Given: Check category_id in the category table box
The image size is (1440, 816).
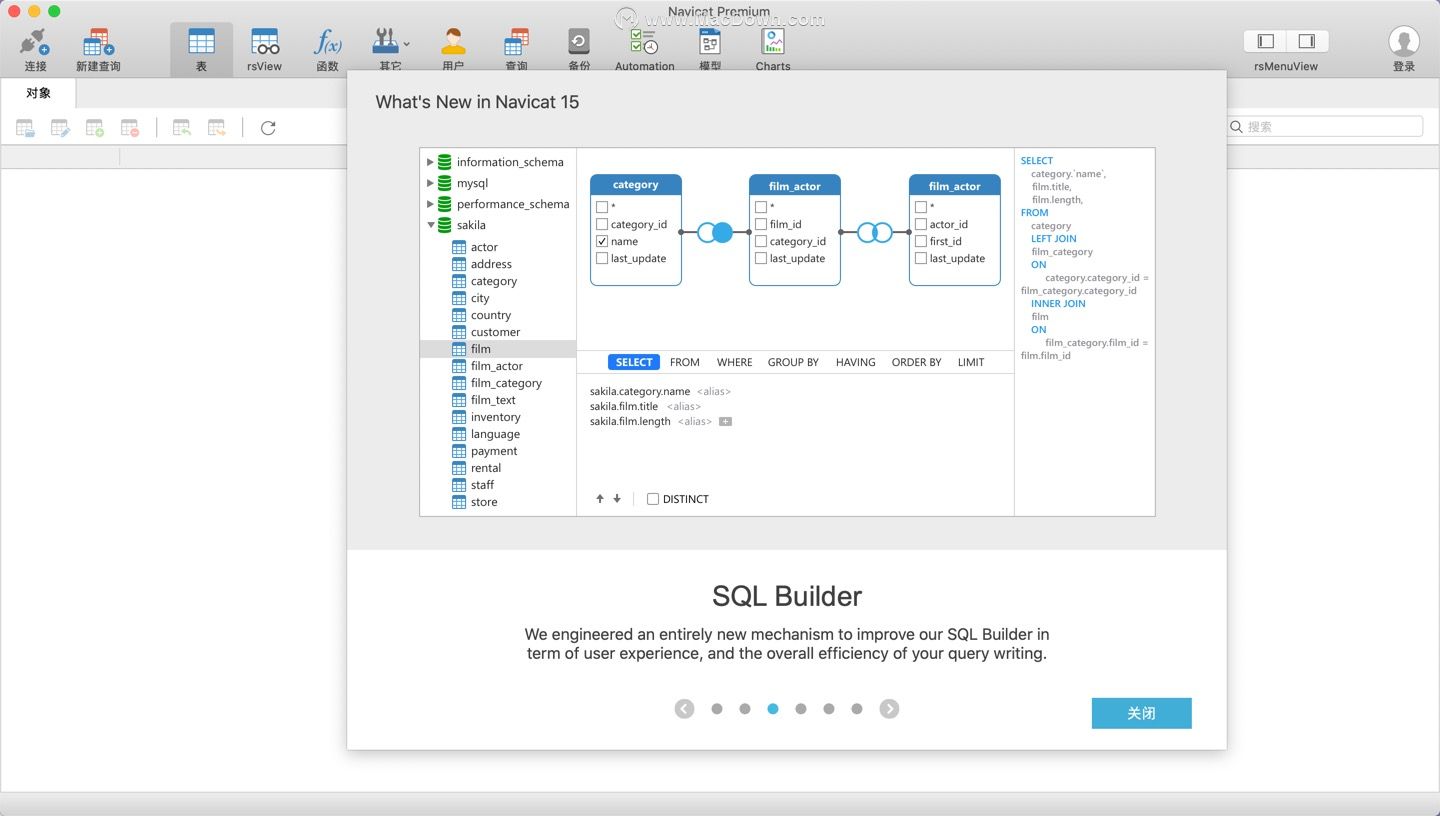Looking at the screenshot, I should click(x=602, y=224).
